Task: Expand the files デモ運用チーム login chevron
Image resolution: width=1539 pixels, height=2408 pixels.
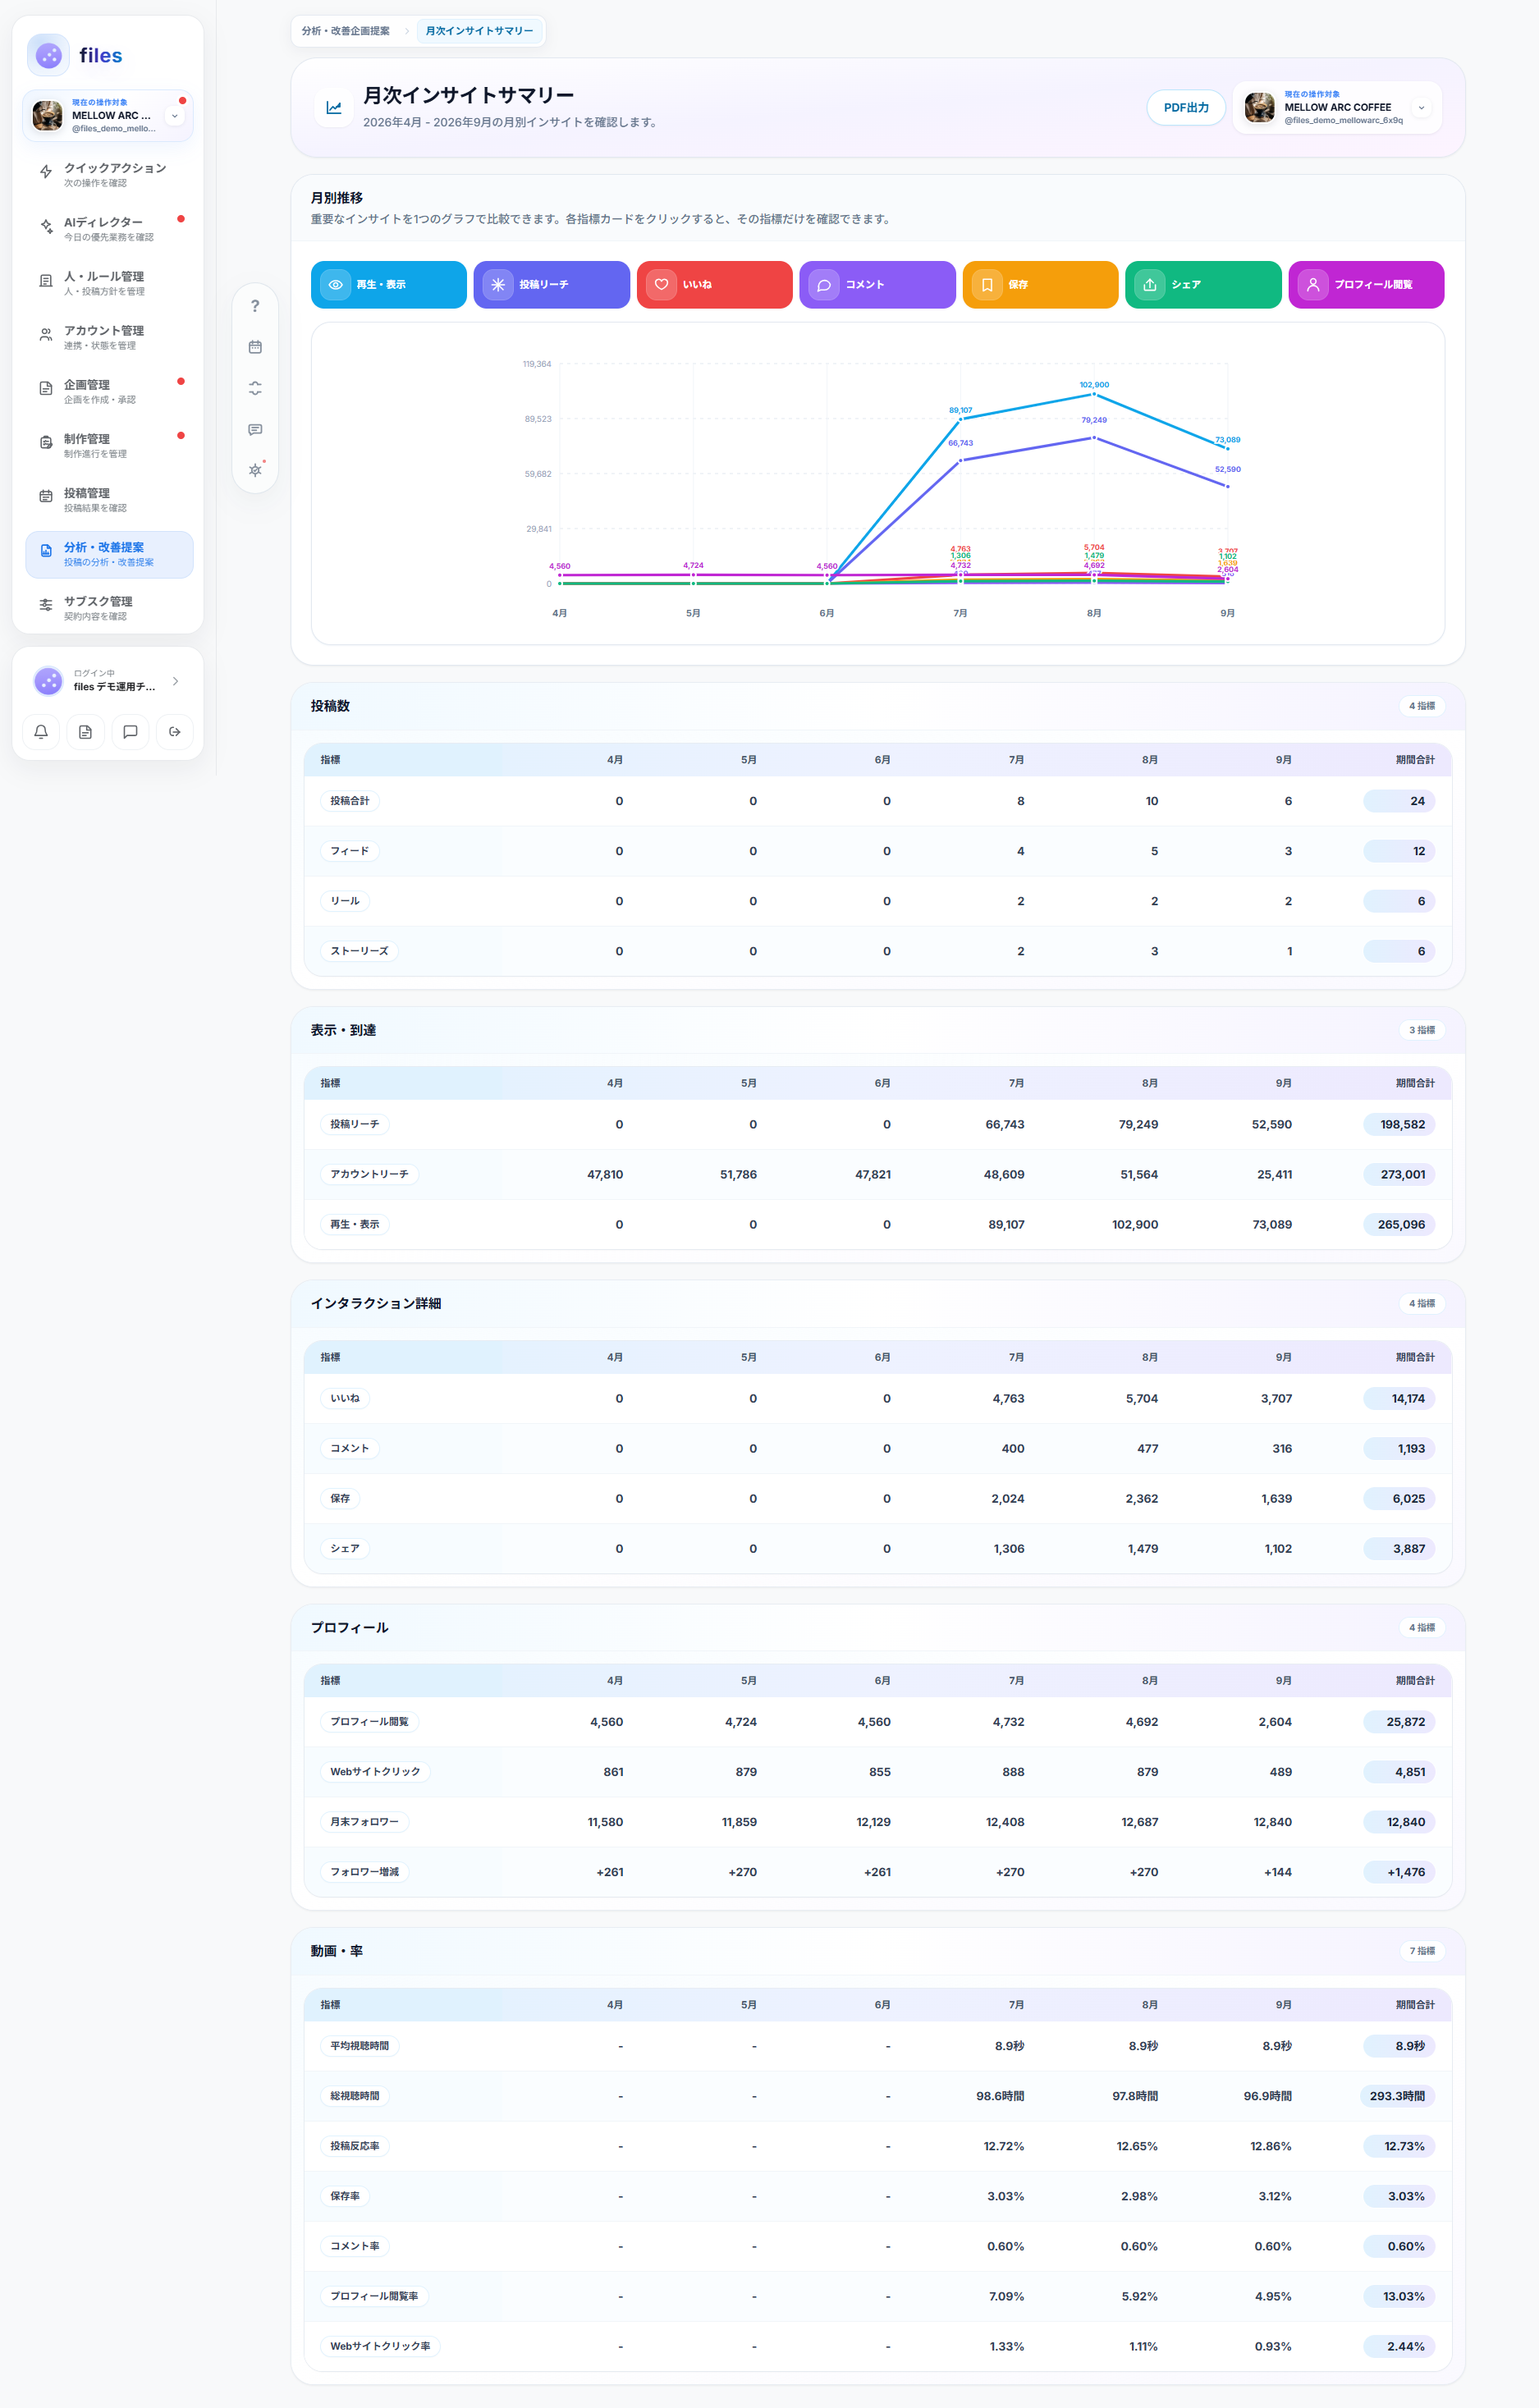Action: coord(175,681)
